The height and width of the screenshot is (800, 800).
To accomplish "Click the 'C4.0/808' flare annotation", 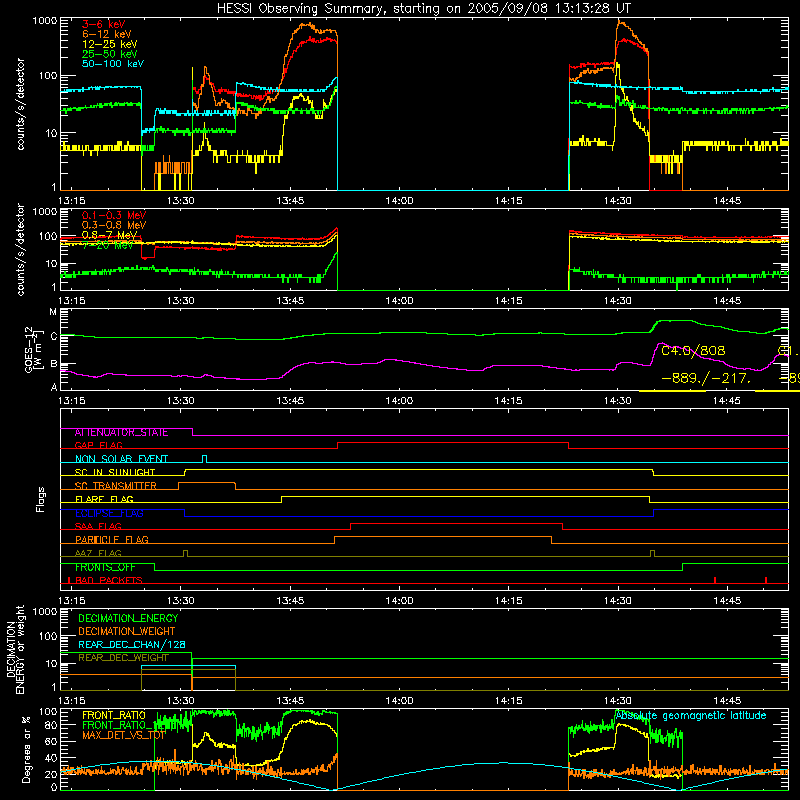I will coord(693,351).
